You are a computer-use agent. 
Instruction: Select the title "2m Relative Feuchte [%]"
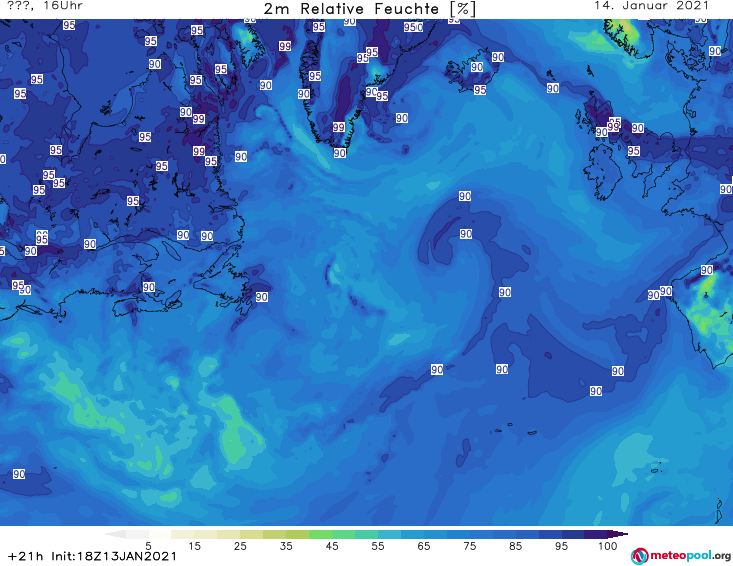[x=369, y=9]
